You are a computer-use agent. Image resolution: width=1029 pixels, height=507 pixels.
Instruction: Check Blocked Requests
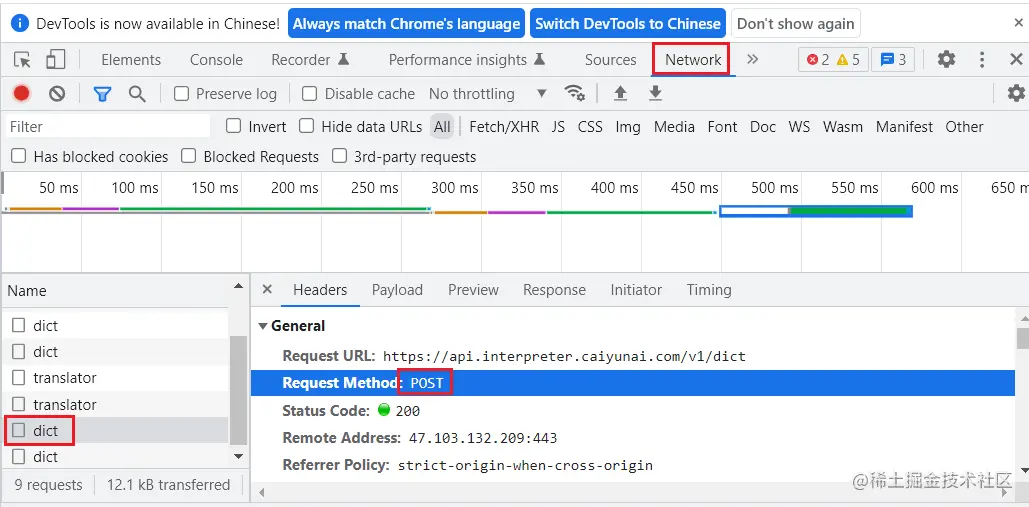(188, 156)
